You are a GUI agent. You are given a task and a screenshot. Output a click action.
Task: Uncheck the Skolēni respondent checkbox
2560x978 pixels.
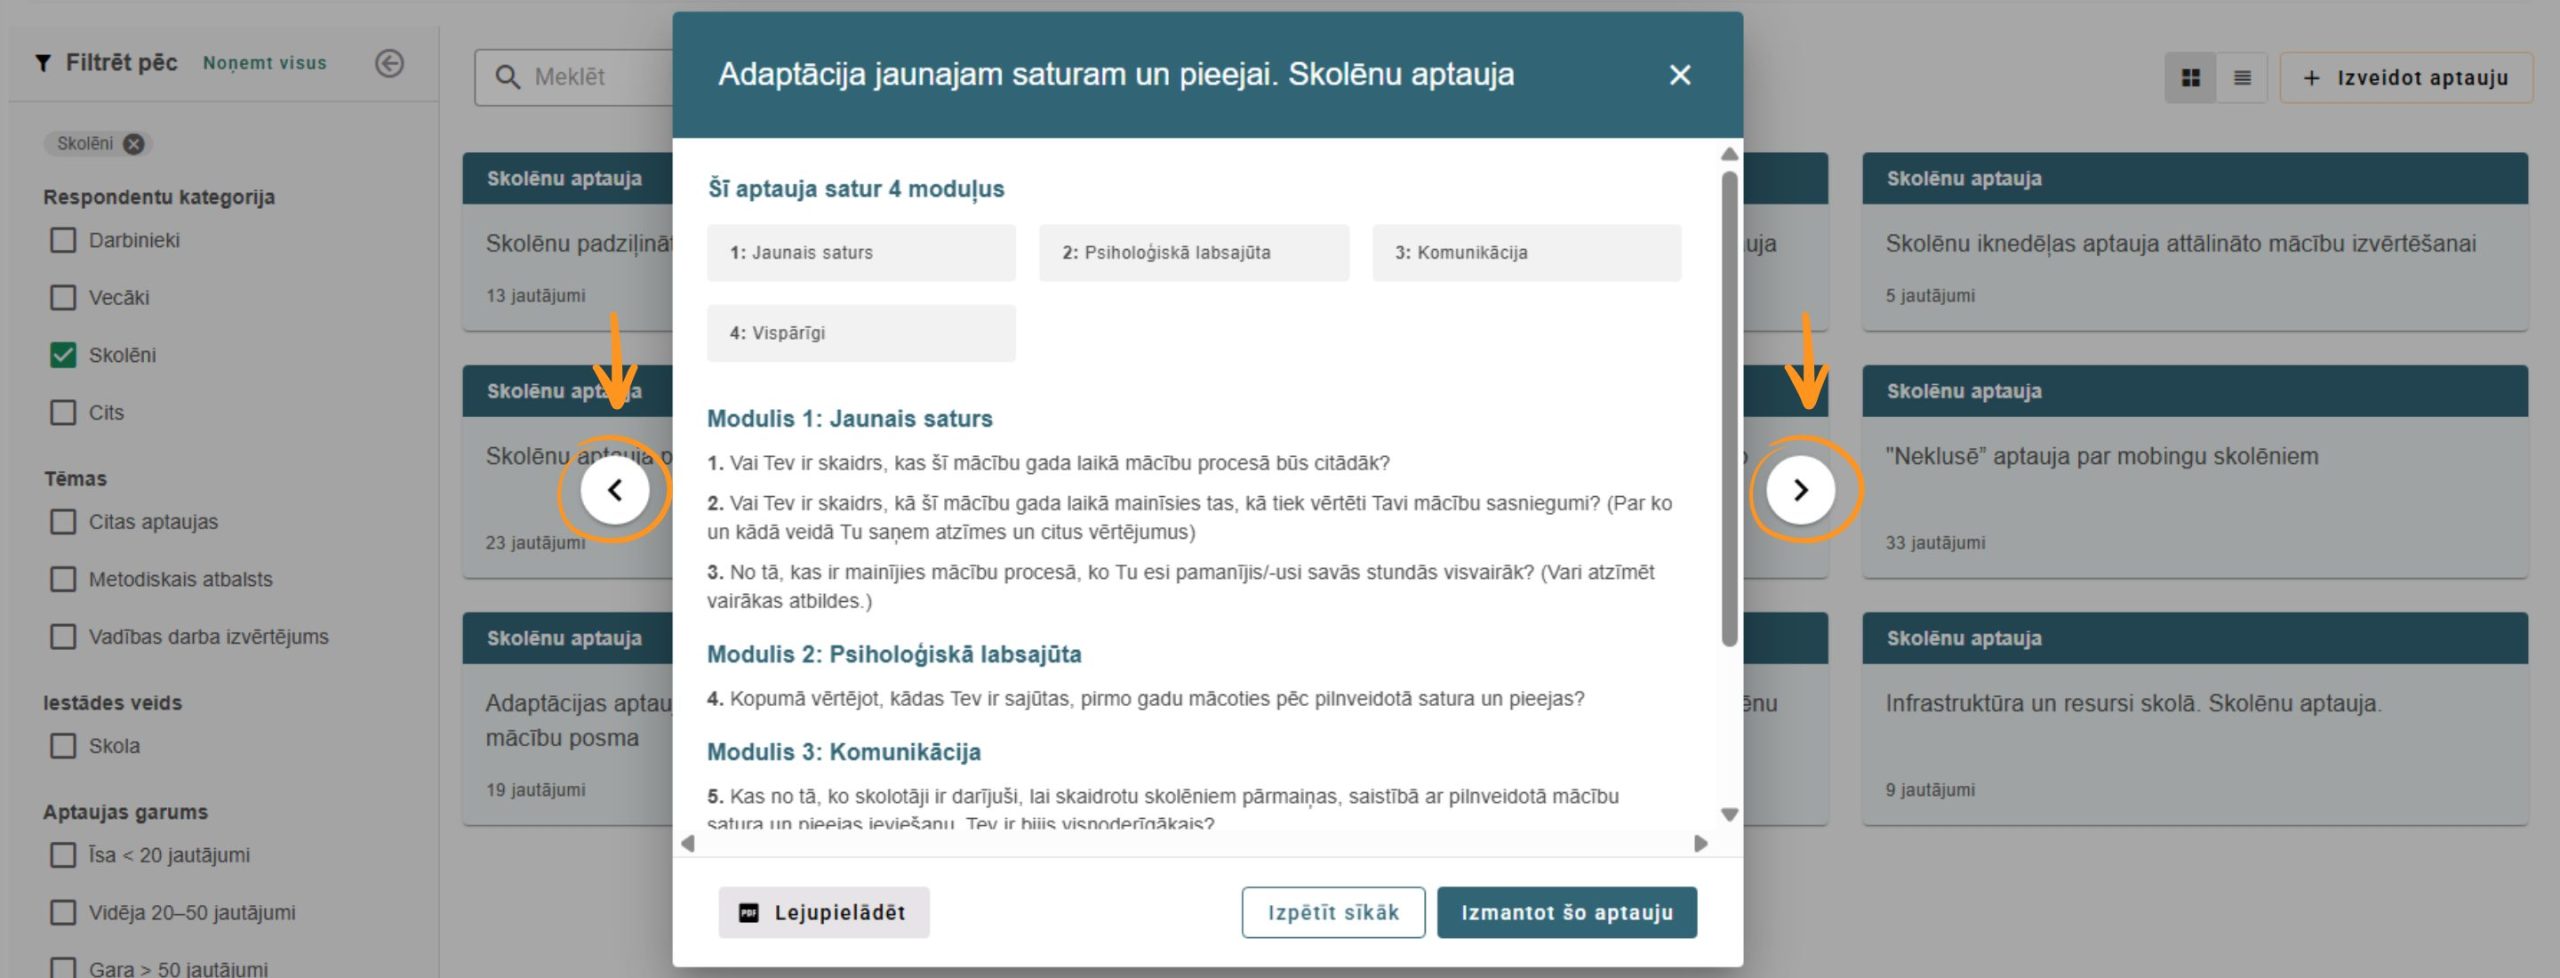click(64, 354)
